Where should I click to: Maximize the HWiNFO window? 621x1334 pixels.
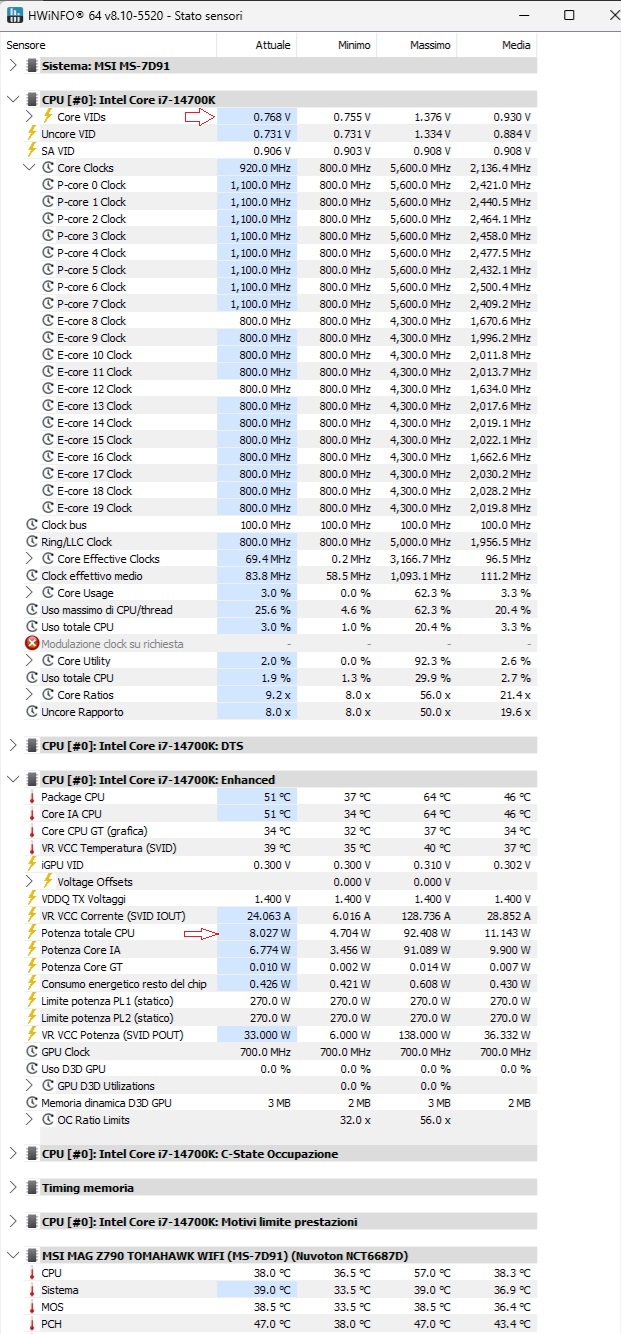point(569,15)
